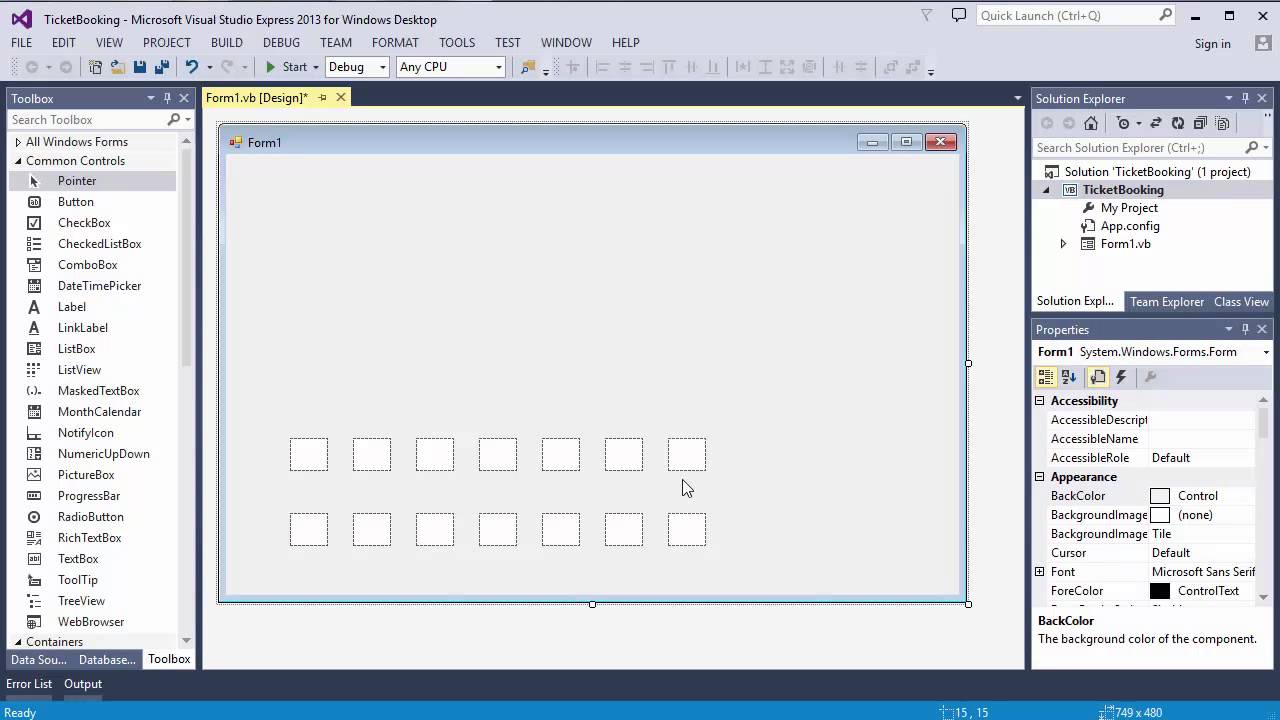Open the Undo icon on the toolbar
The image size is (1280, 720).
click(192, 67)
